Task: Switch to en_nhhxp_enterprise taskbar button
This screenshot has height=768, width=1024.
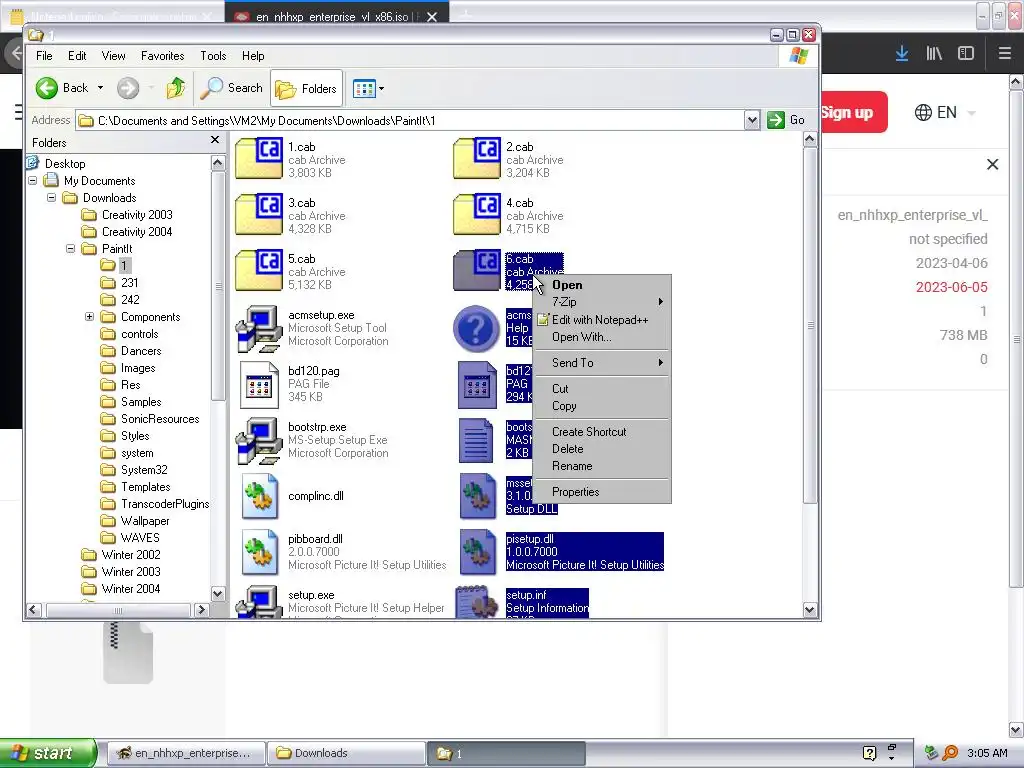Action: 186,753
